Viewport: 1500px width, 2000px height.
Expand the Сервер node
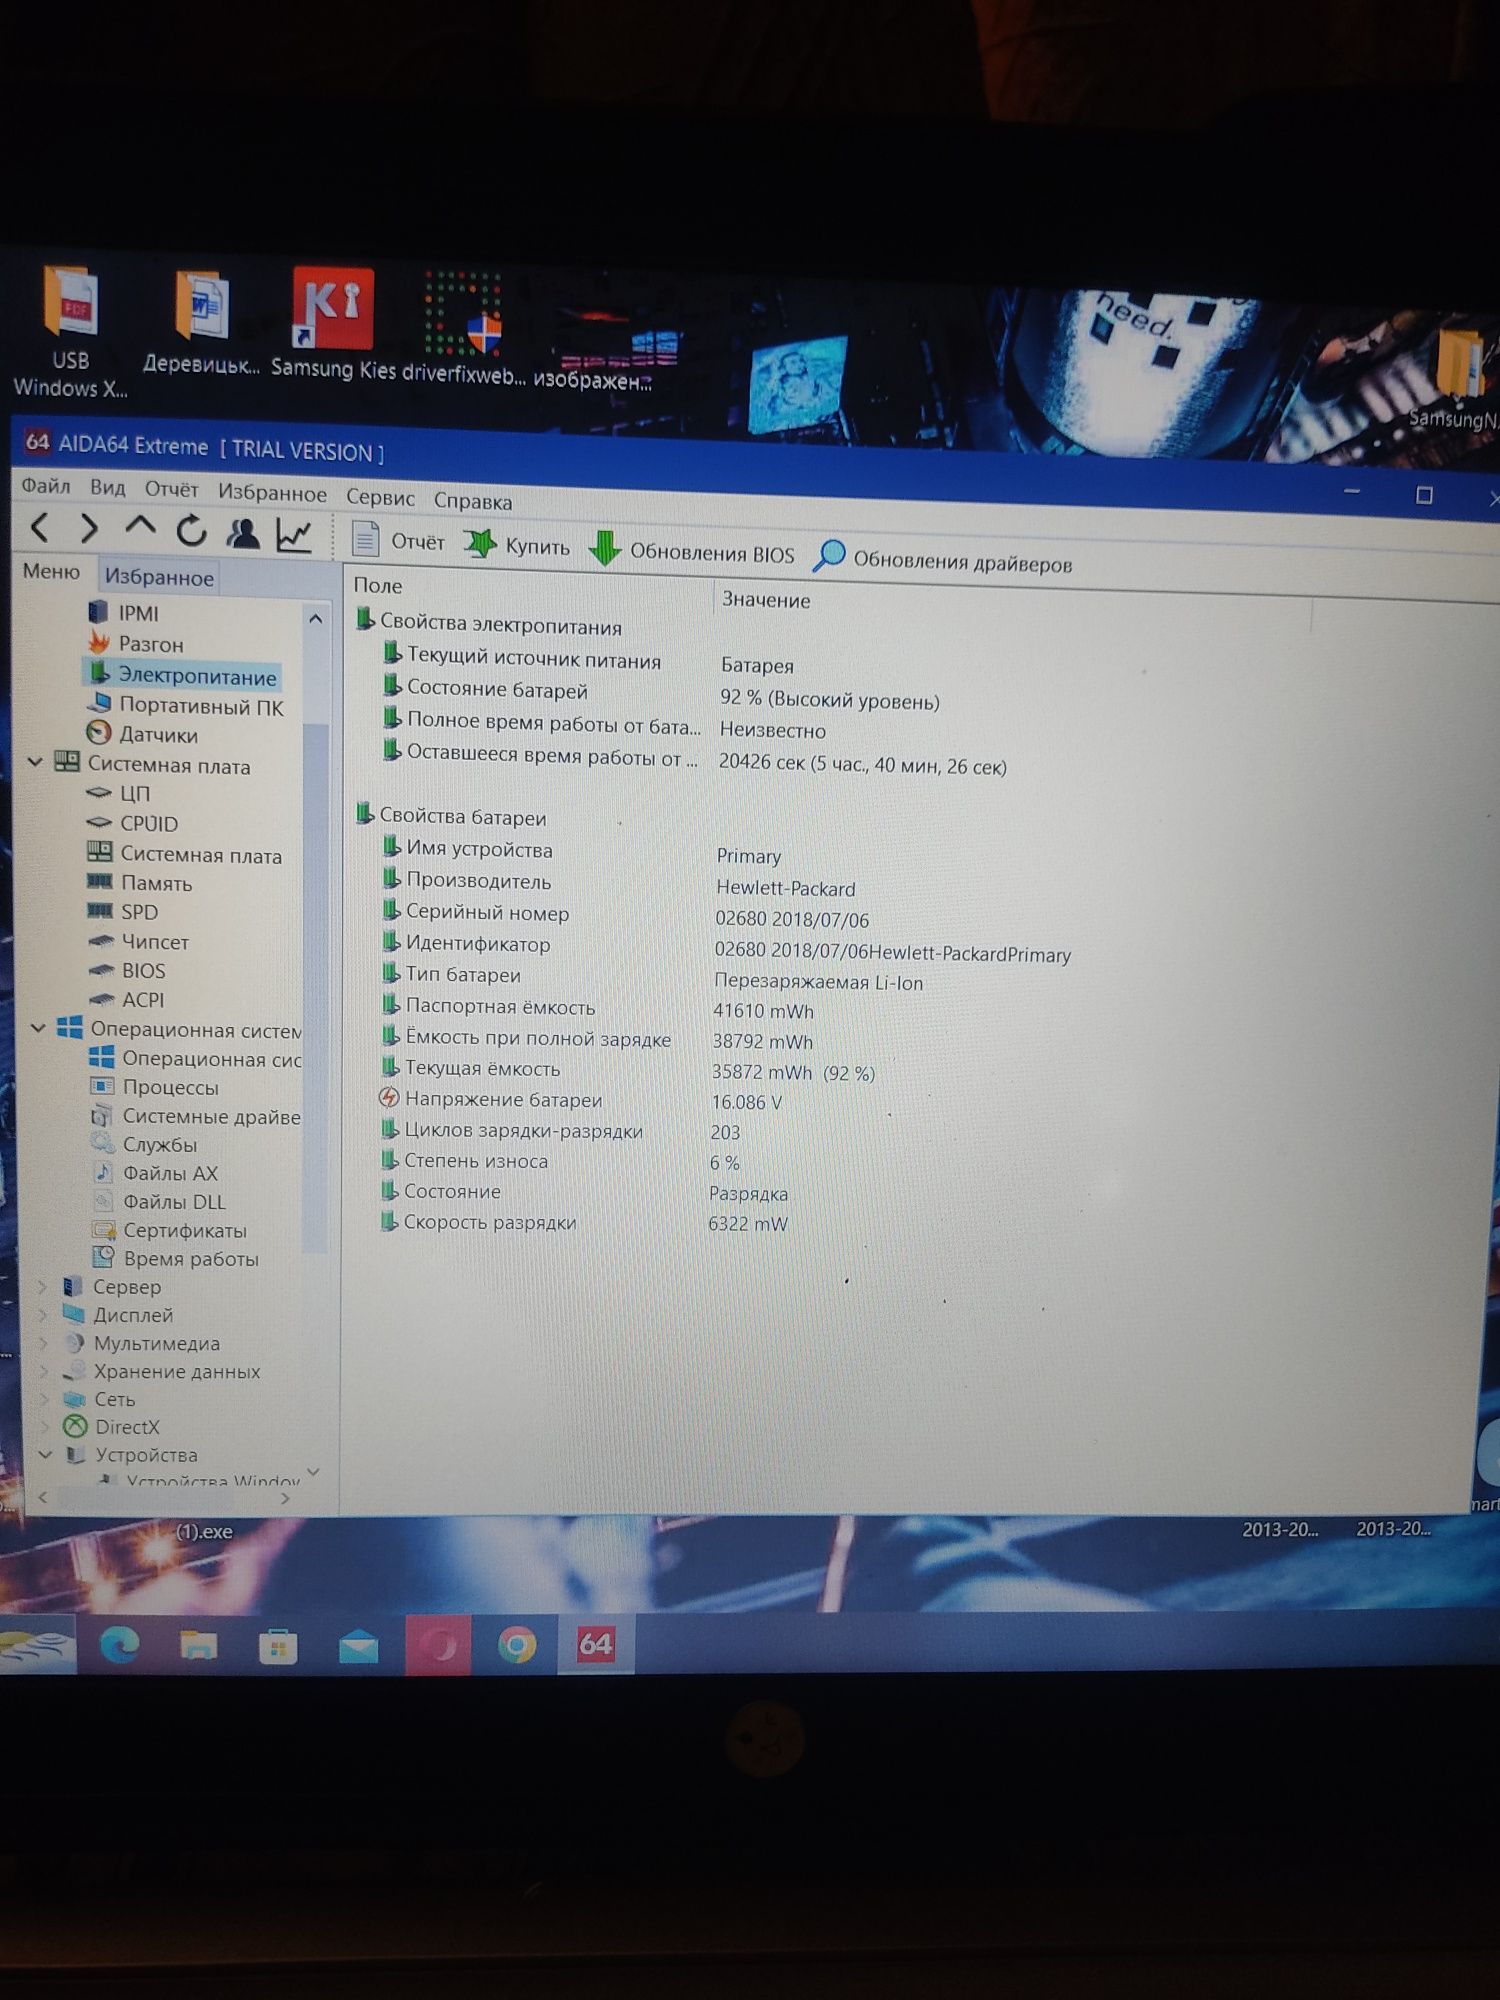point(43,1287)
